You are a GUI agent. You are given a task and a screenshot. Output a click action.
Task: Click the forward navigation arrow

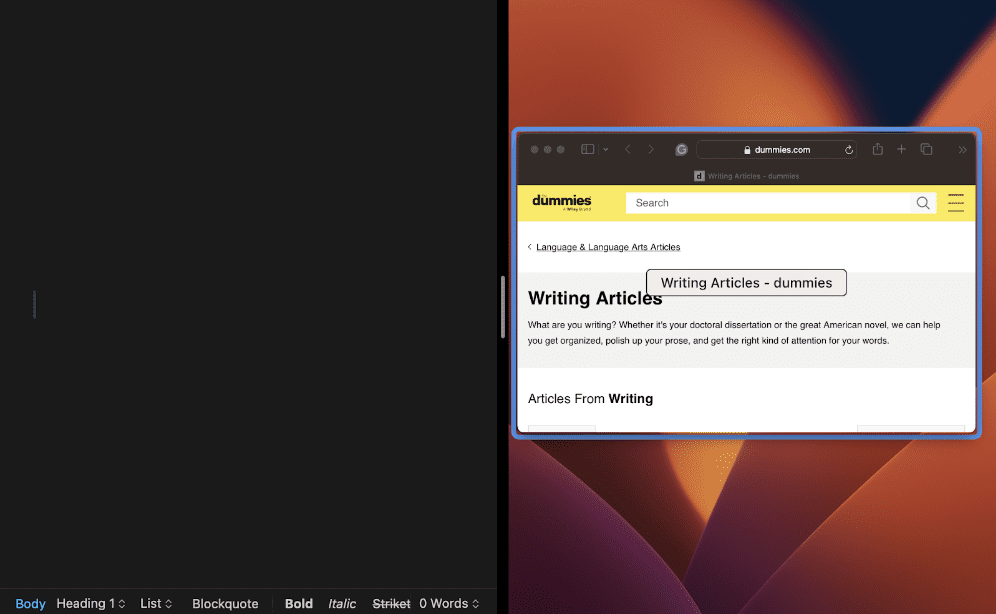click(650, 149)
